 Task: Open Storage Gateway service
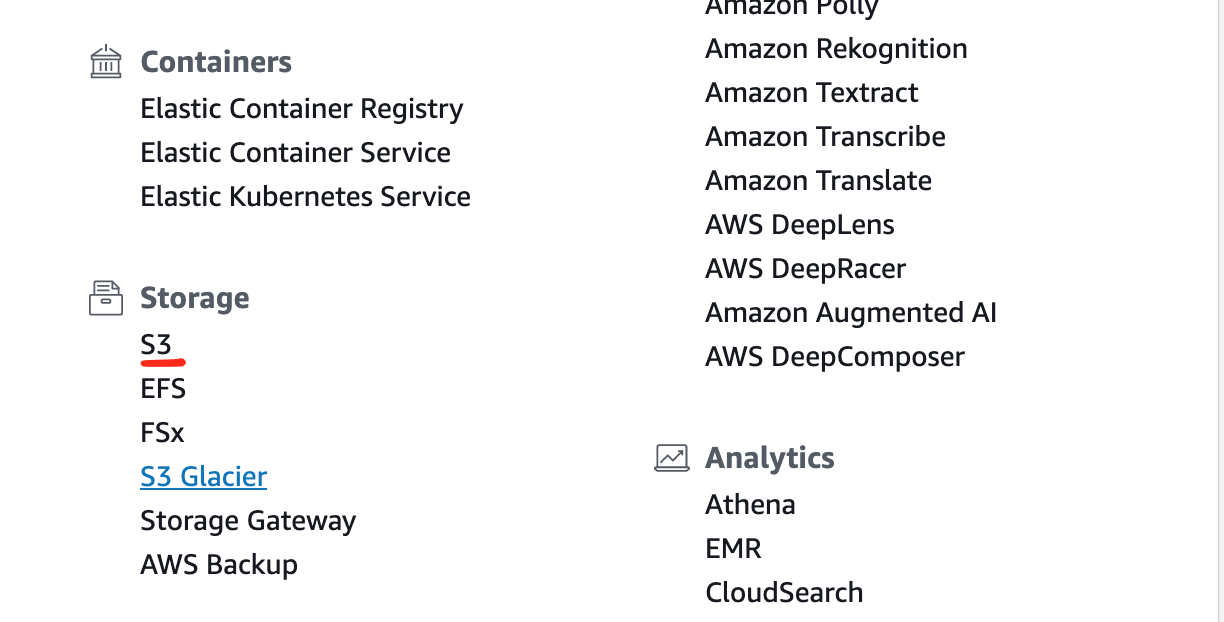click(248, 521)
